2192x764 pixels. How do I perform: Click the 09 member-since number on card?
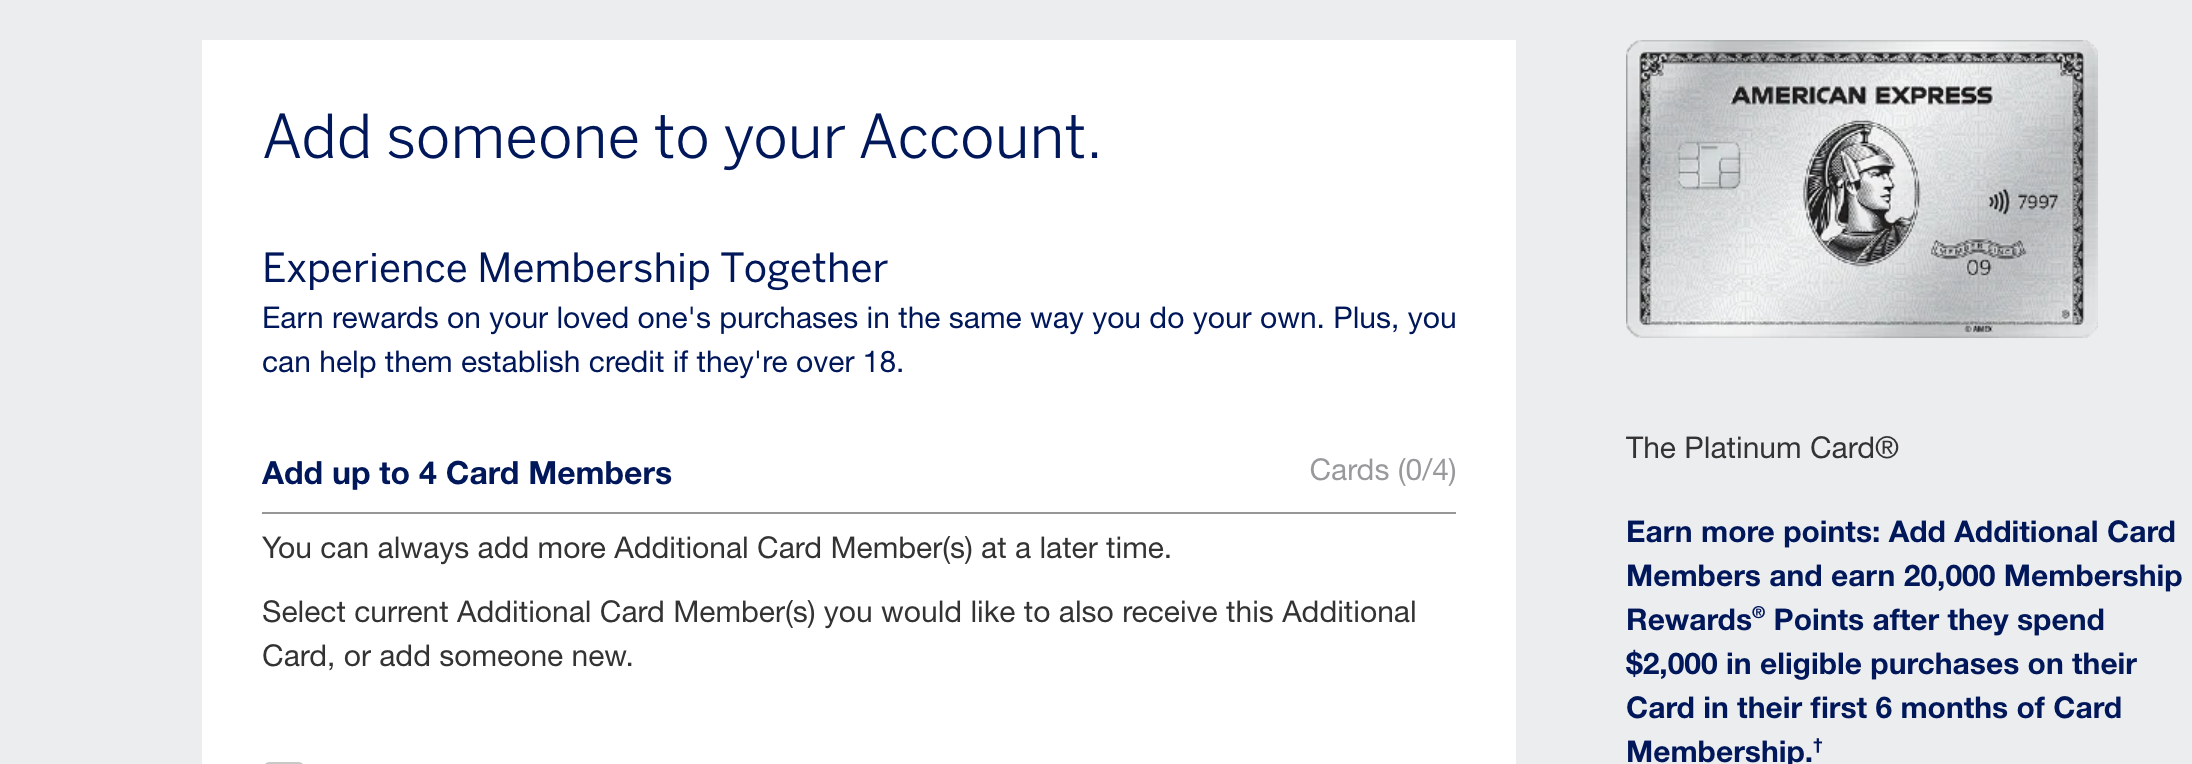(x=1978, y=268)
